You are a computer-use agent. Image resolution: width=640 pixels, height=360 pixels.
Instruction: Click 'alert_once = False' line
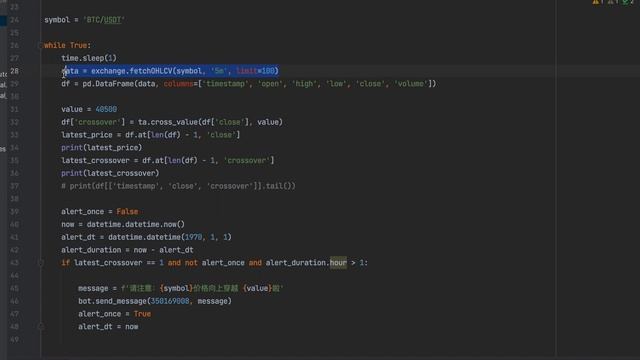[x=100, y=211]
